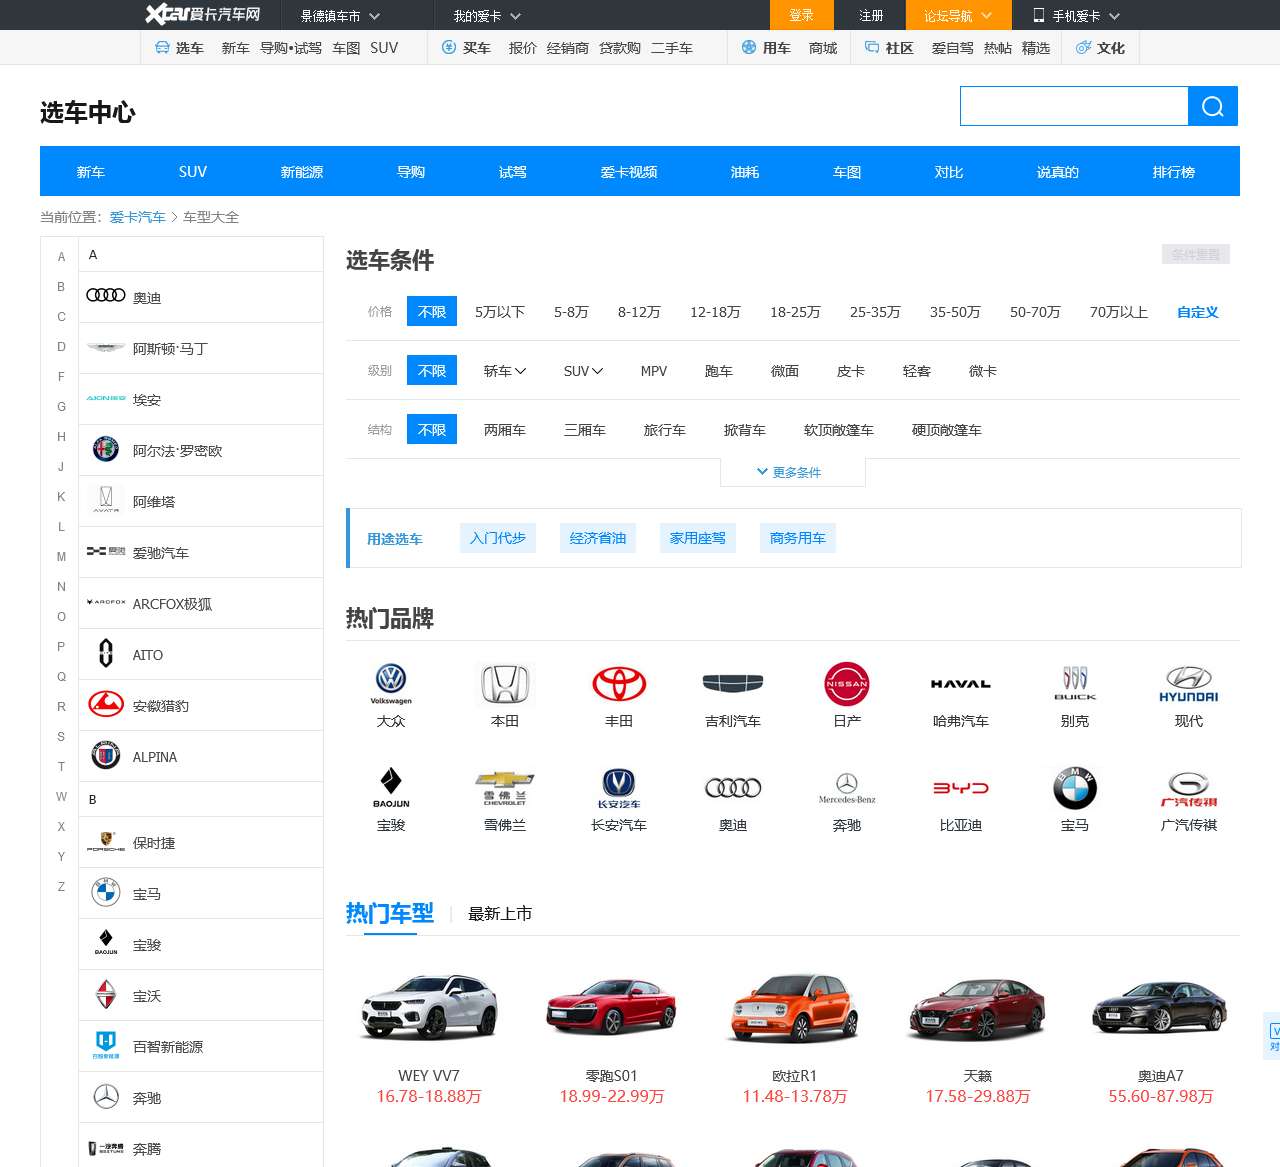Click the 登录 button
The width and height of the screenshot is (1280, 1167).
click(802, 15)
